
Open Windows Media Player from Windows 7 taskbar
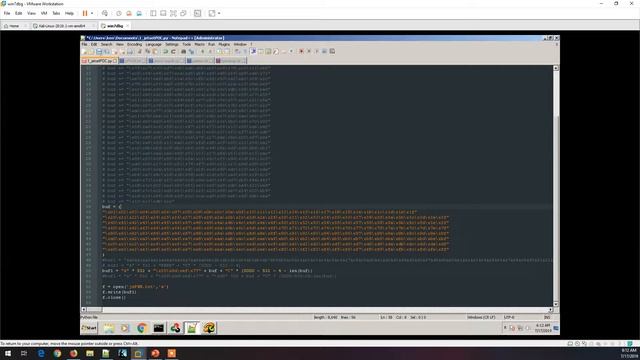pyautogui.click(x=125, y=328)
